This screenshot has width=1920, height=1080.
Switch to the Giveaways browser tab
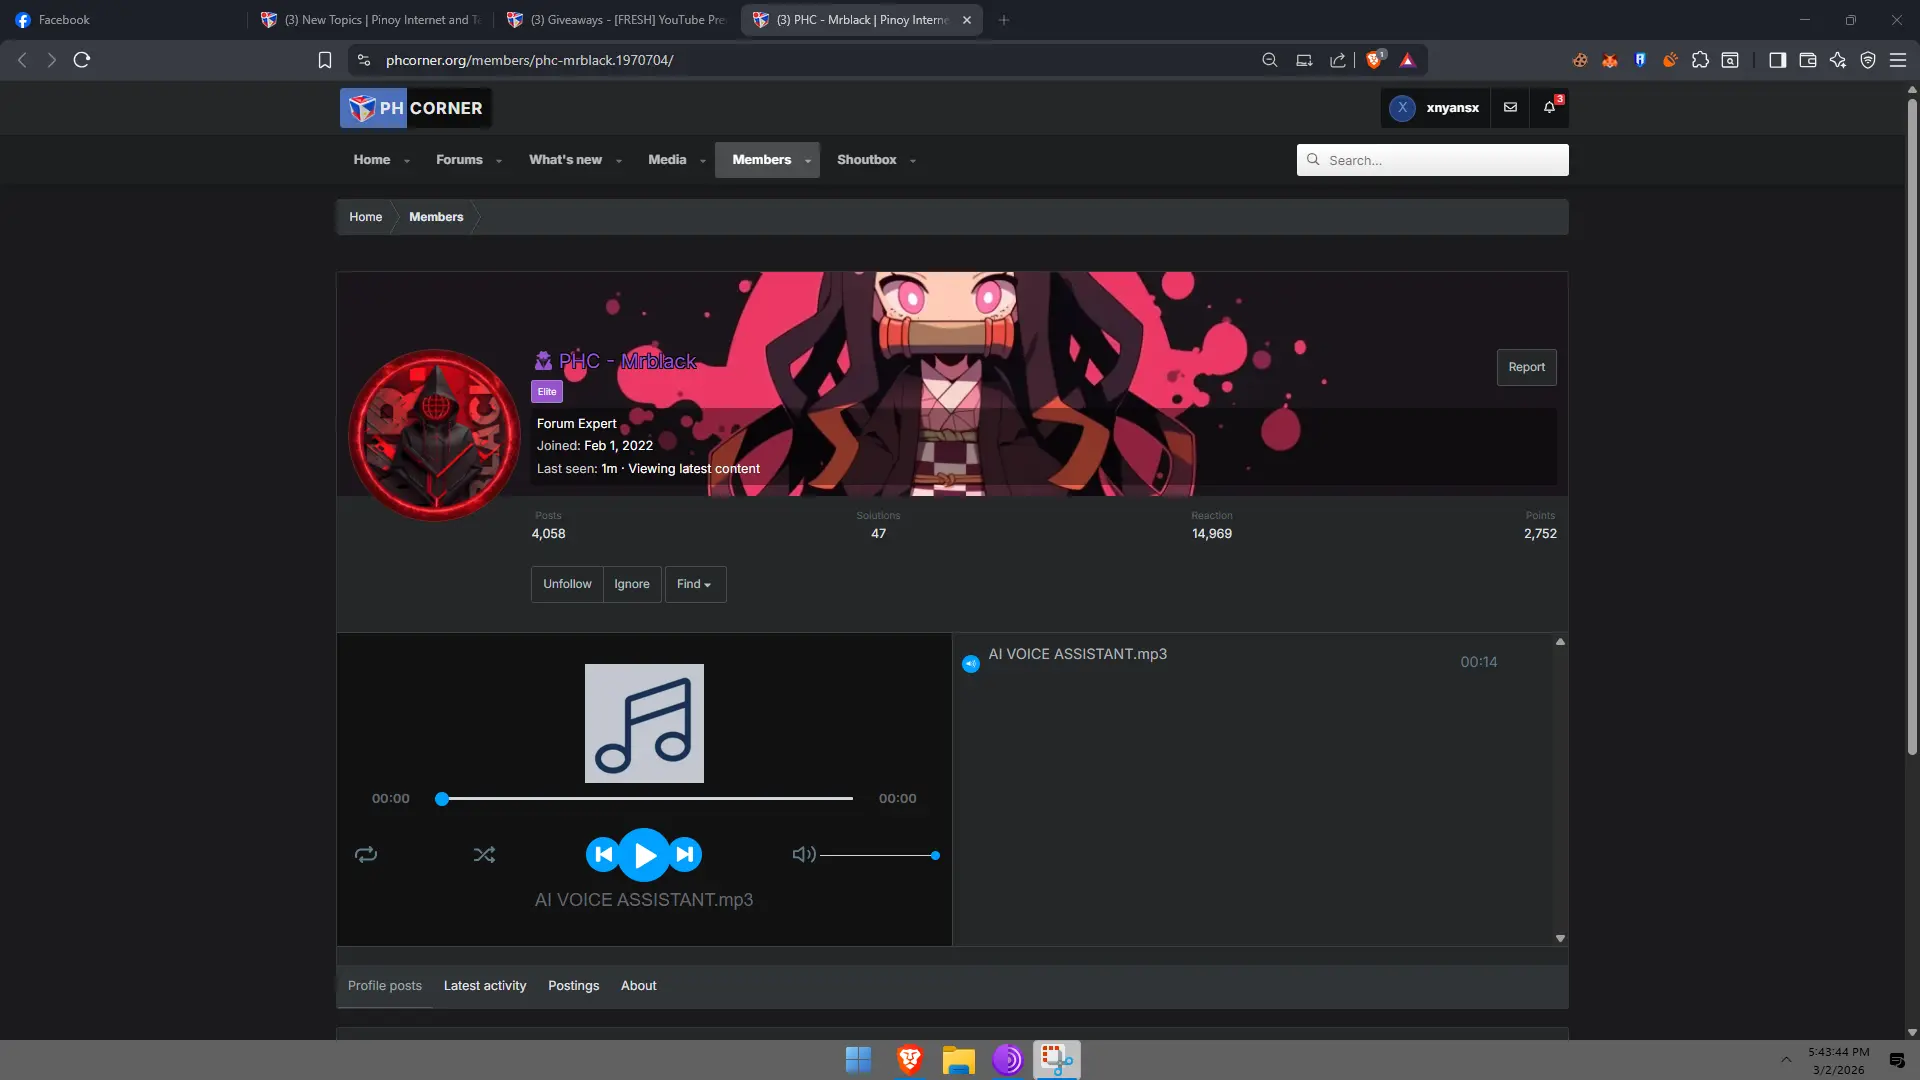(616, 20)
